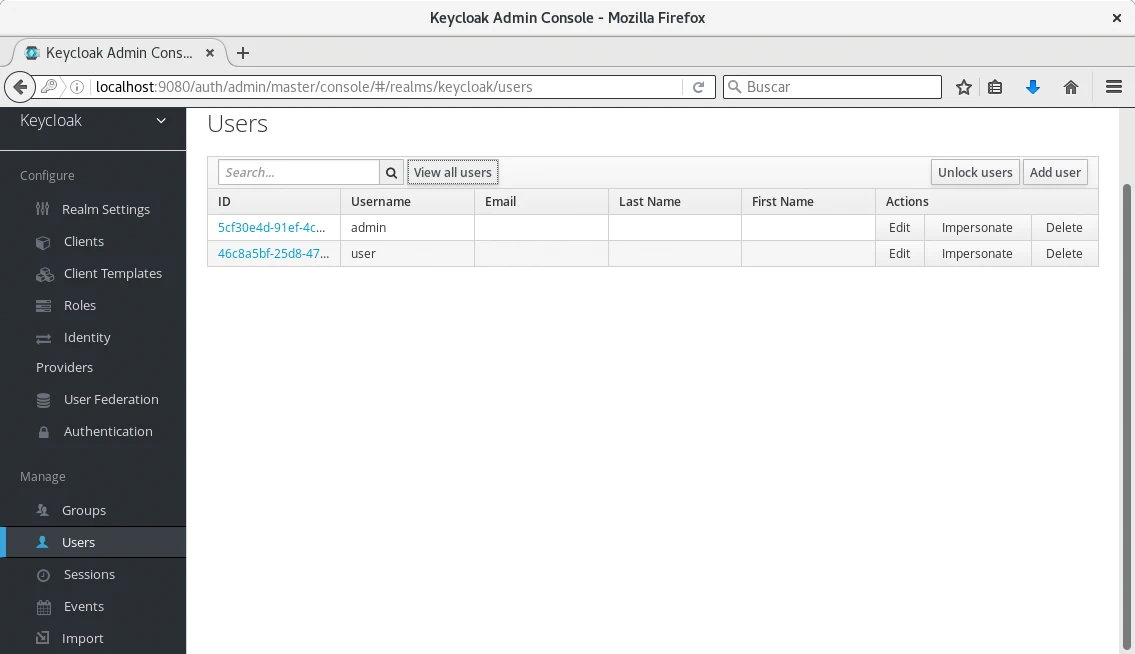Open Groups in Manage menu
Viewport: 1135px width, 654px height.
tap(83, 510)
